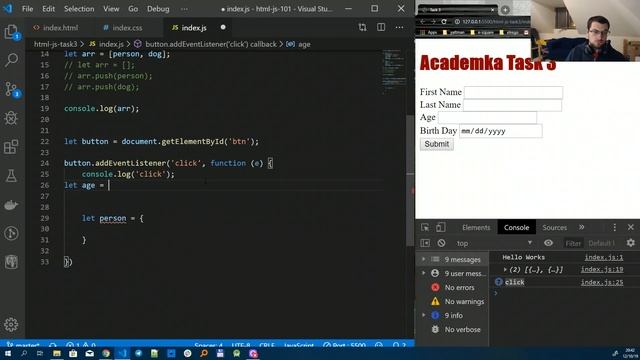Open index.js:1 source link
Image resolution: width=640 pixels, height=360 pixels.
click(604, 257)
